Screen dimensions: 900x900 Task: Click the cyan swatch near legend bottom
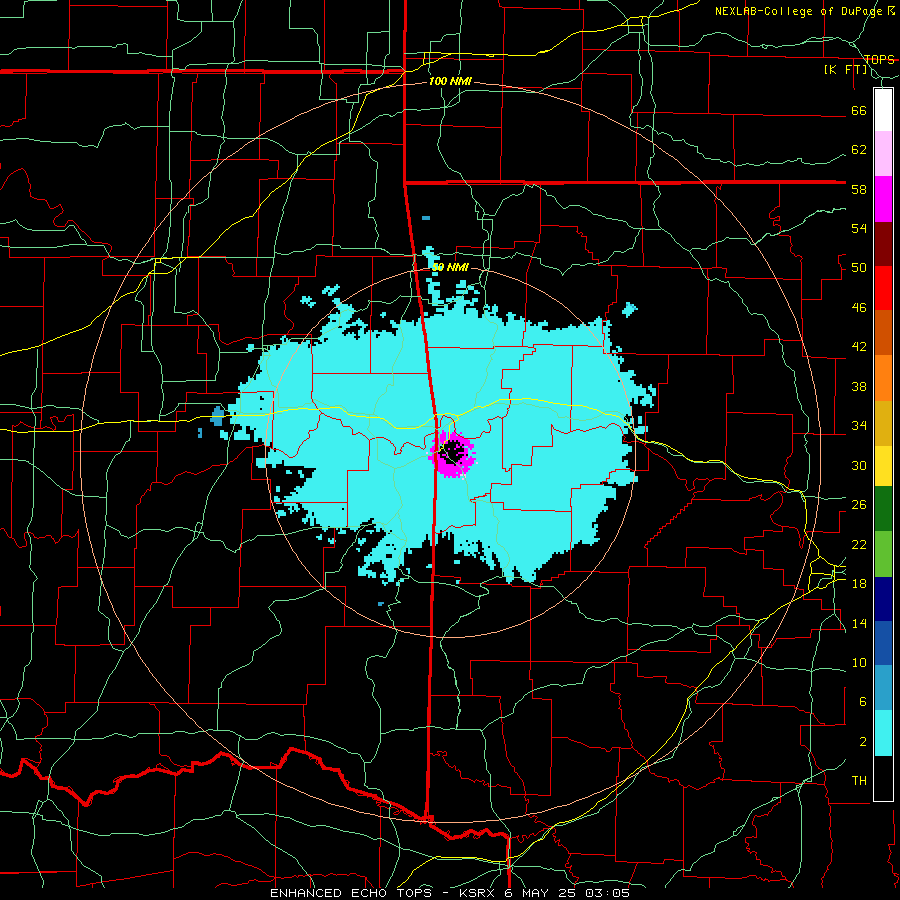click(x=883, y=733)
